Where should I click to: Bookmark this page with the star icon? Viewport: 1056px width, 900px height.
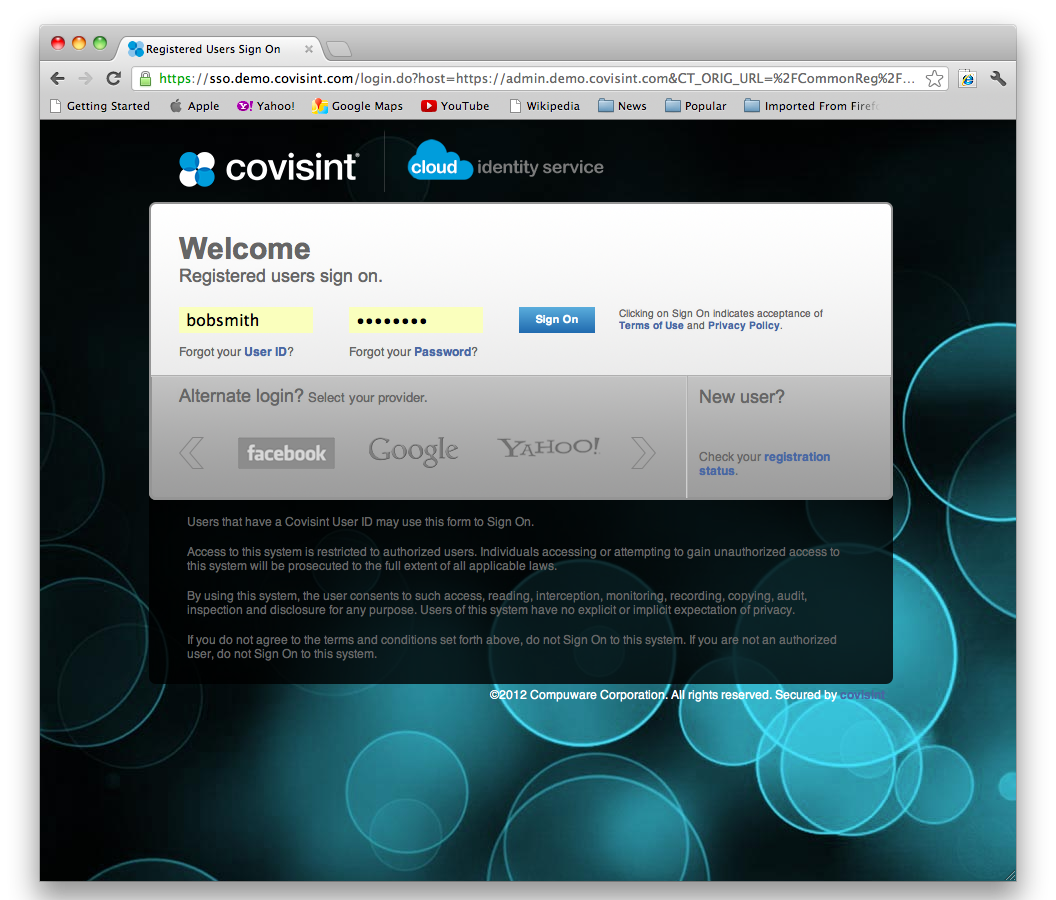tap(934, 79)
